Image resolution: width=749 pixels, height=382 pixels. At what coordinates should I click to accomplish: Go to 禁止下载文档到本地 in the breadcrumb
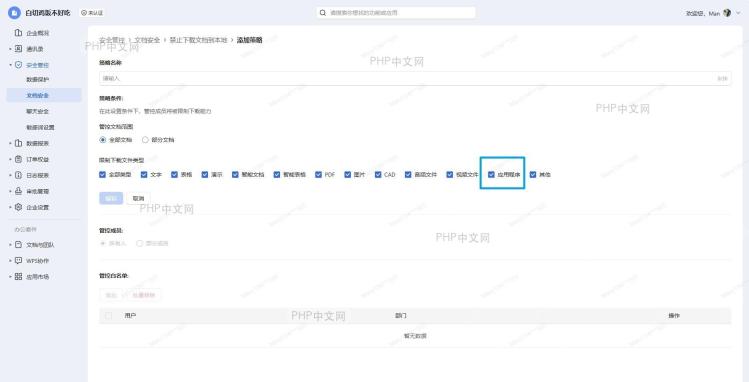click(x=198, y=40)
